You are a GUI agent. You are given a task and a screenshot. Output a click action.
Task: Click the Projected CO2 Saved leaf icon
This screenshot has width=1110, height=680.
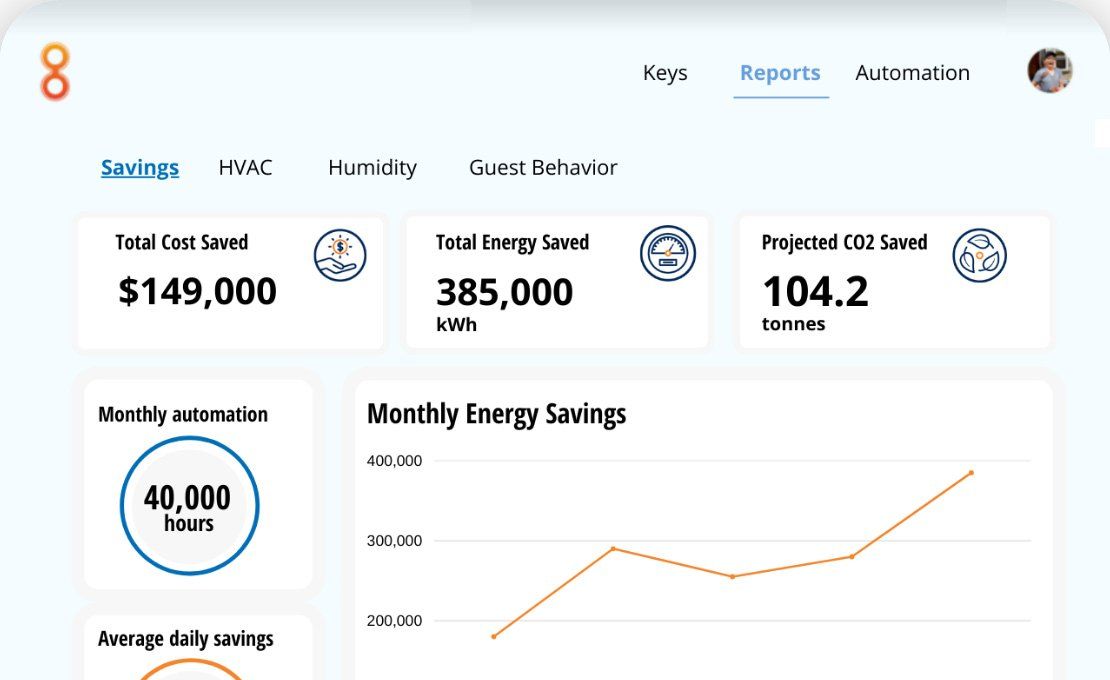[979, 255]
